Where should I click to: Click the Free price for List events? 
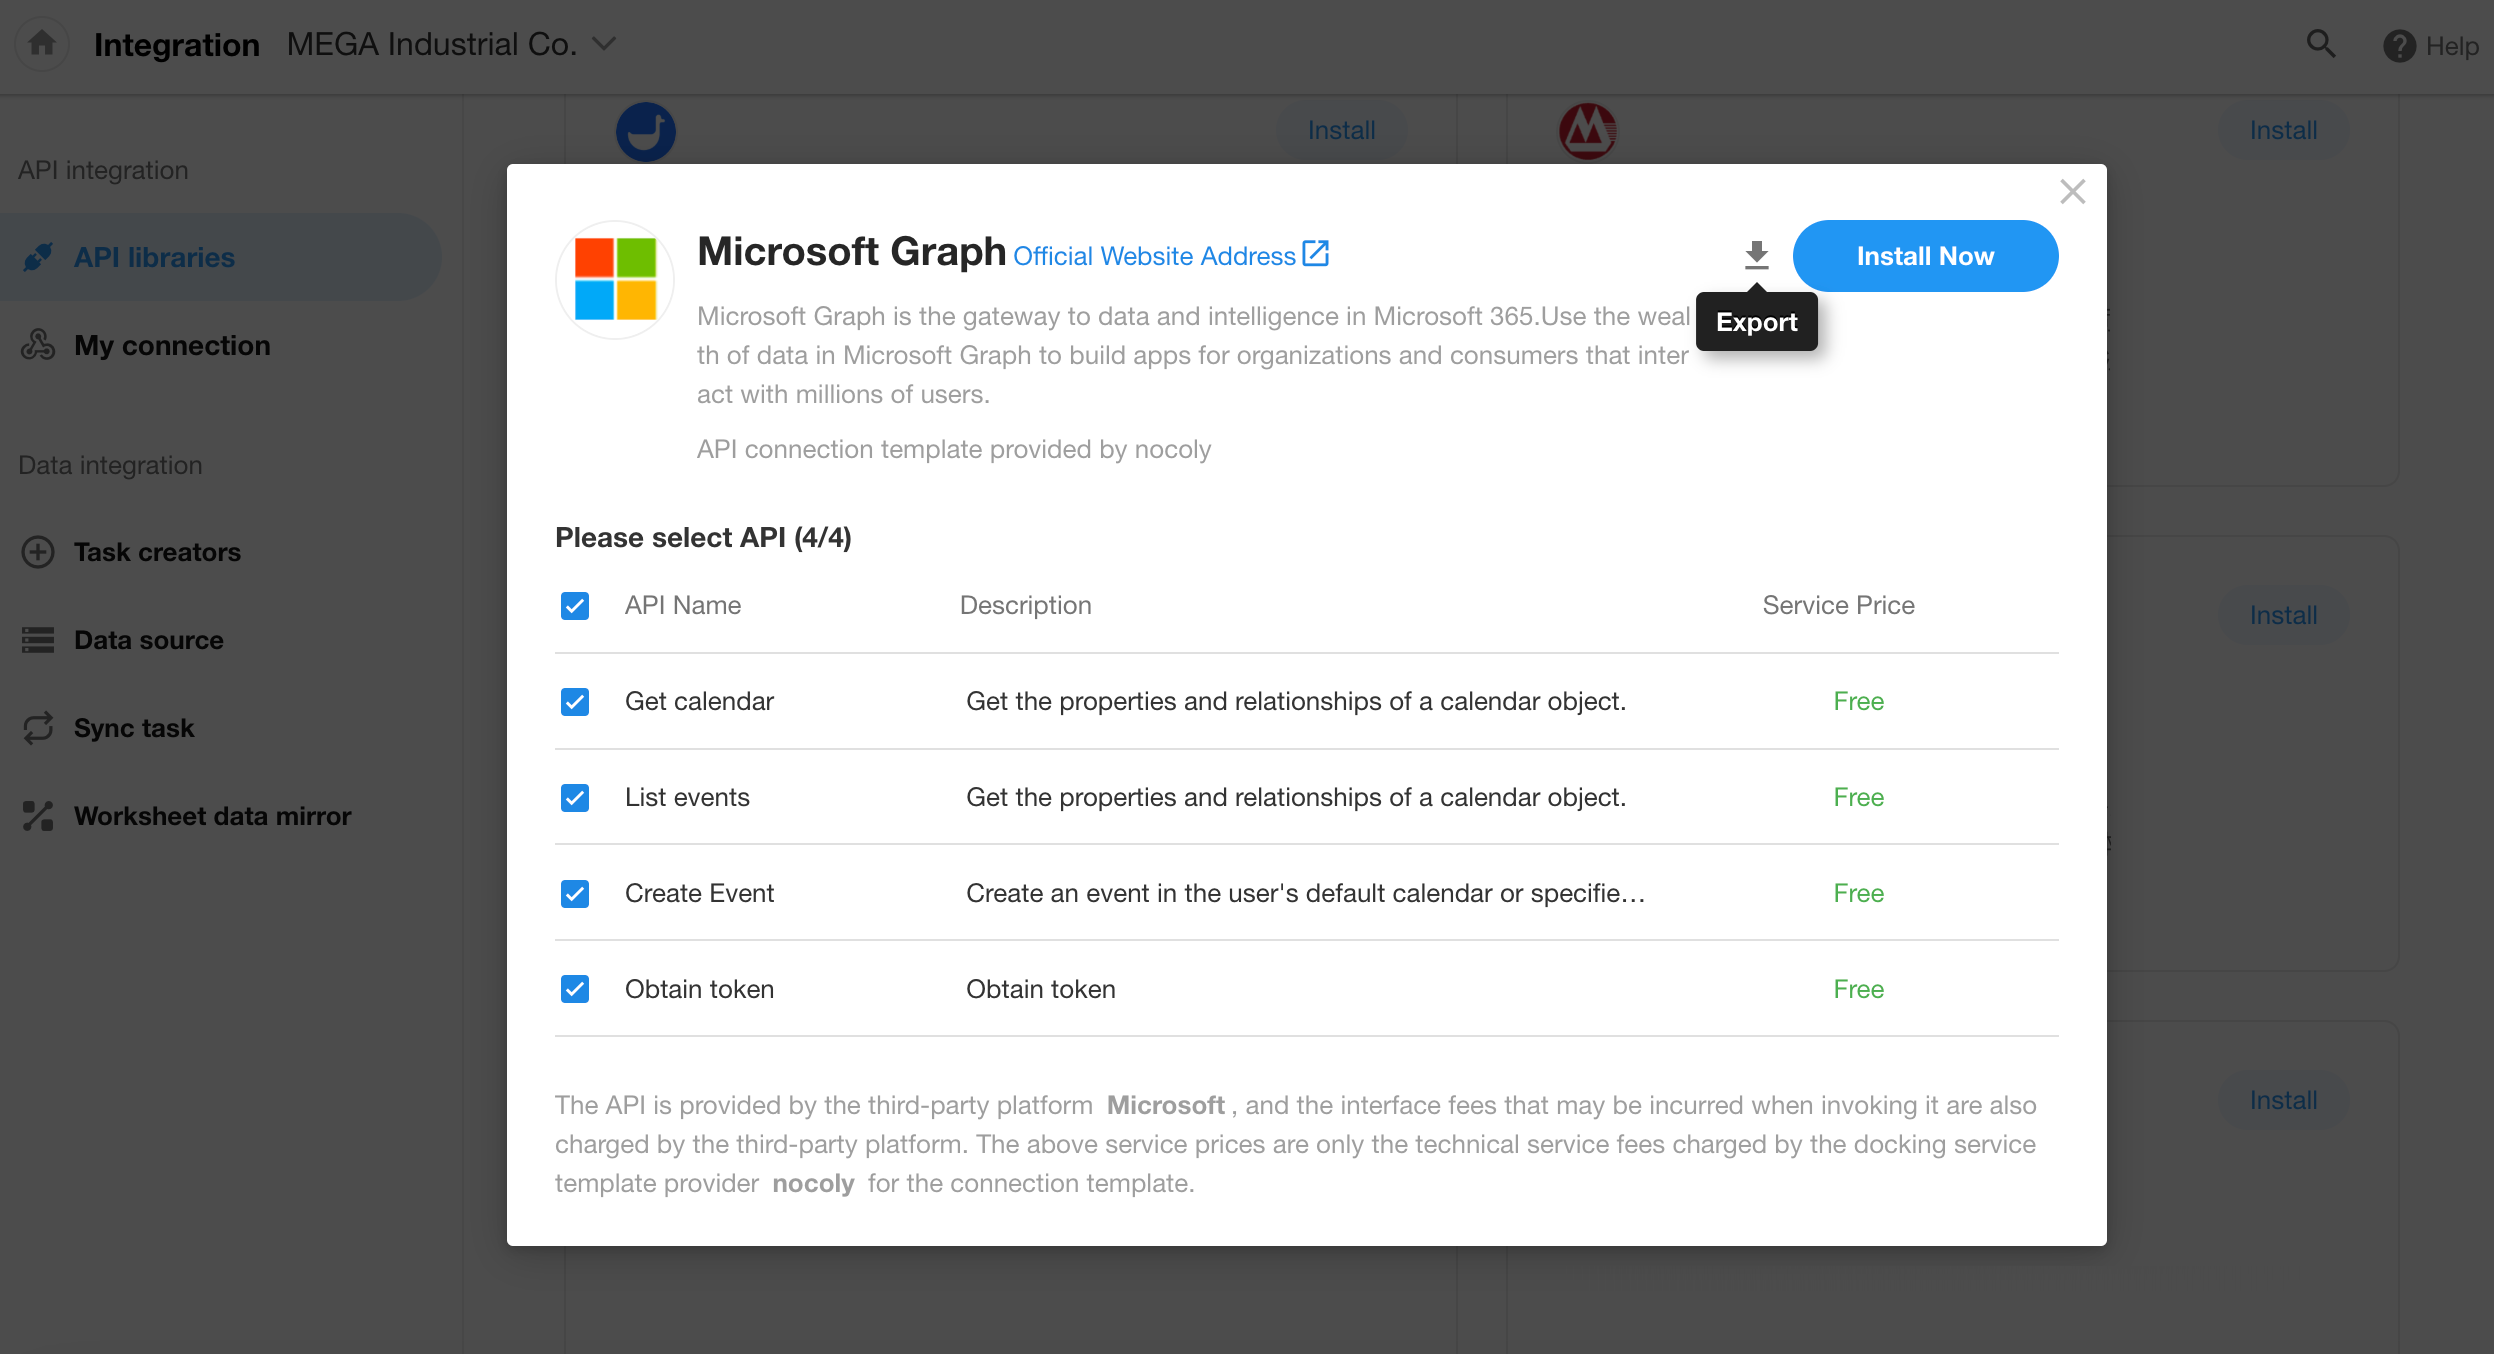point(1858,797)
